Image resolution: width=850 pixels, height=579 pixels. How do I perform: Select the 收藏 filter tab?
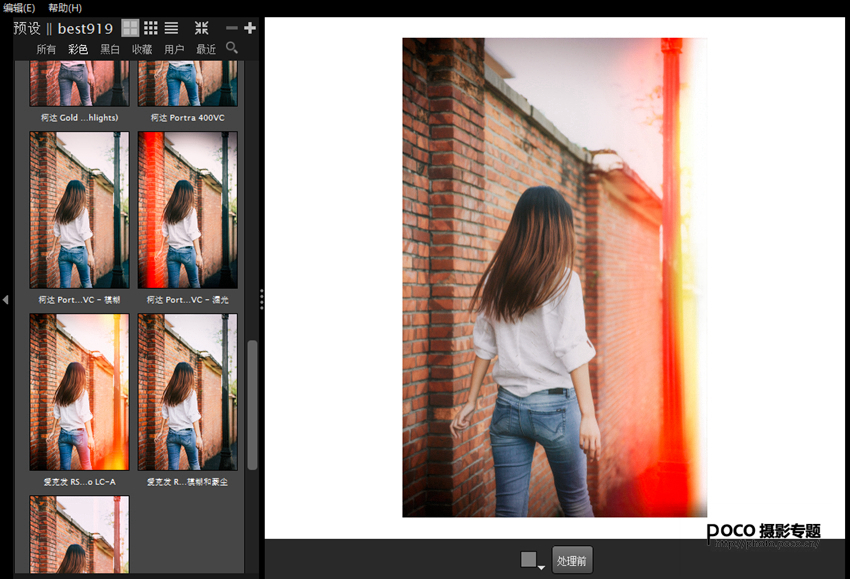pos(142,49)
